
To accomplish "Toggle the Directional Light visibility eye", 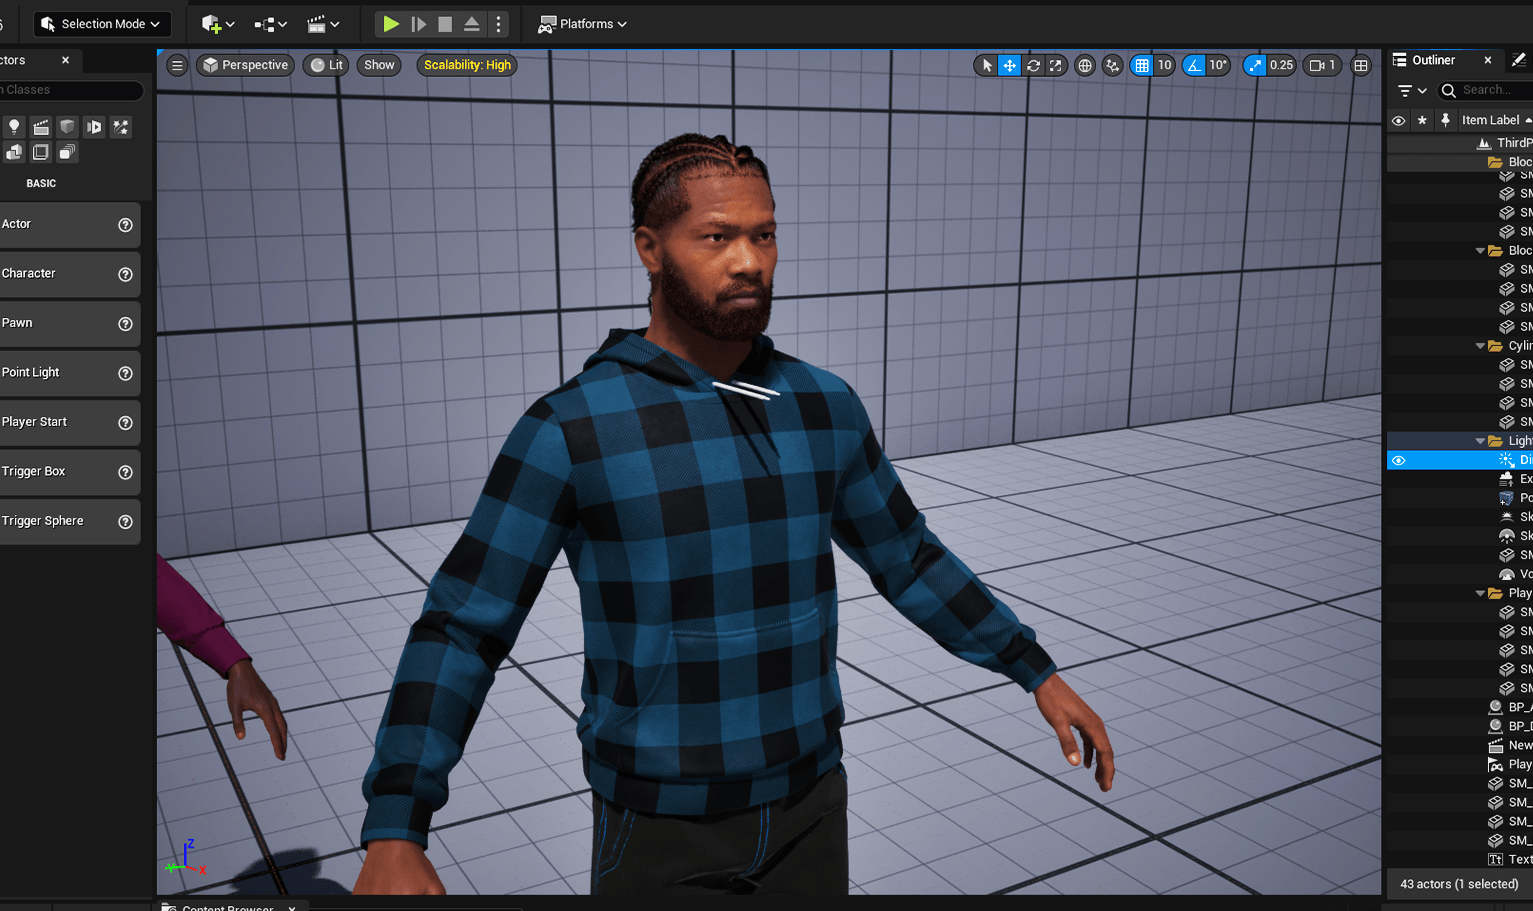I will (x=1397, y=459).
